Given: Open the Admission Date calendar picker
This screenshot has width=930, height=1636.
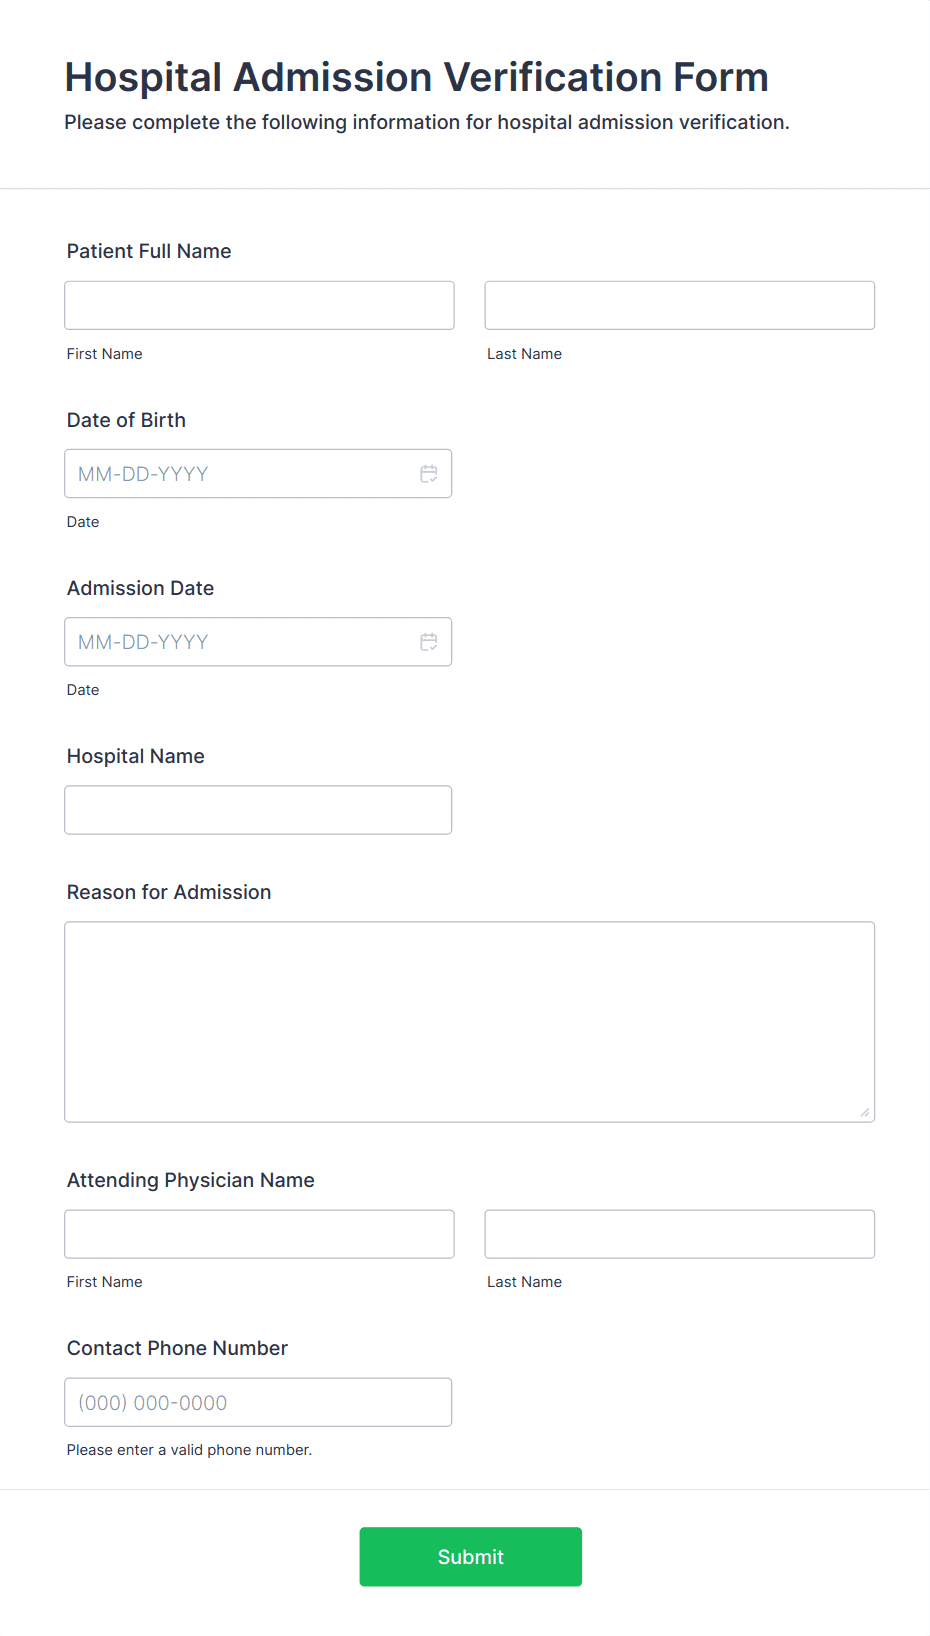Looking at the screenshot, I should point(429,642).
